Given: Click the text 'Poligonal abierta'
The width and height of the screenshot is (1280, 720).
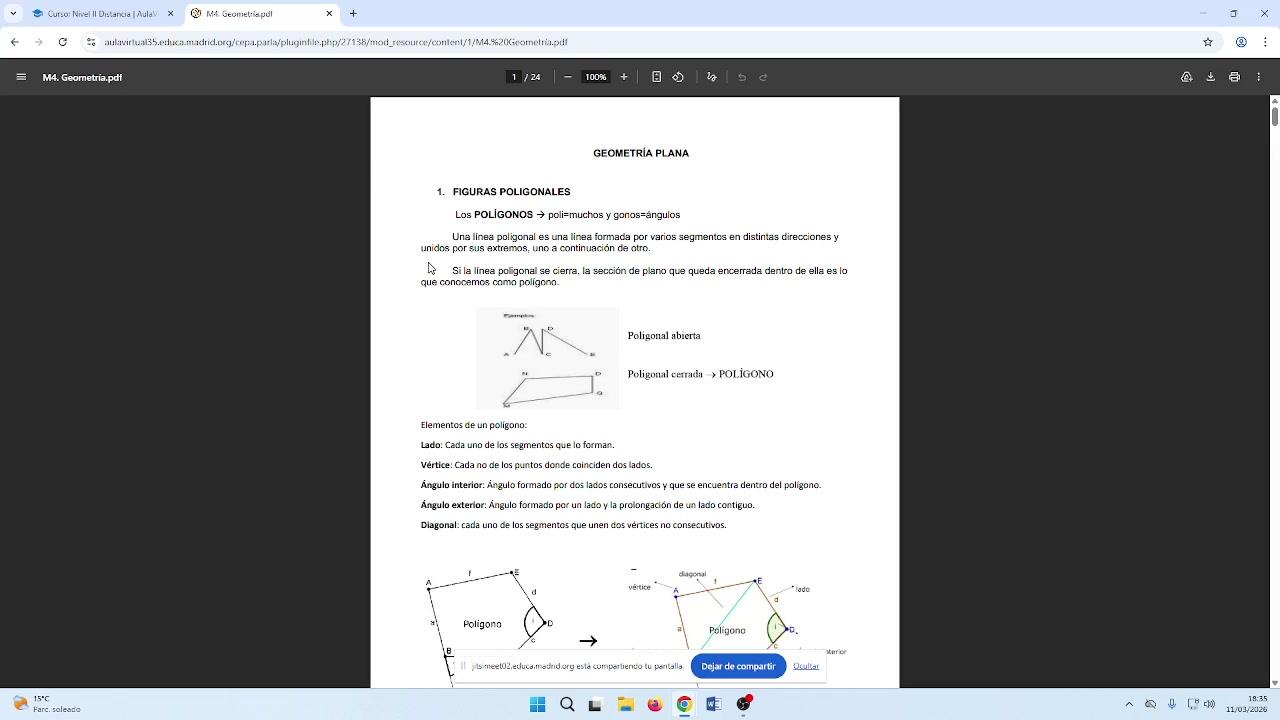Looking at the screenshot, I should (x=664, y=336).
